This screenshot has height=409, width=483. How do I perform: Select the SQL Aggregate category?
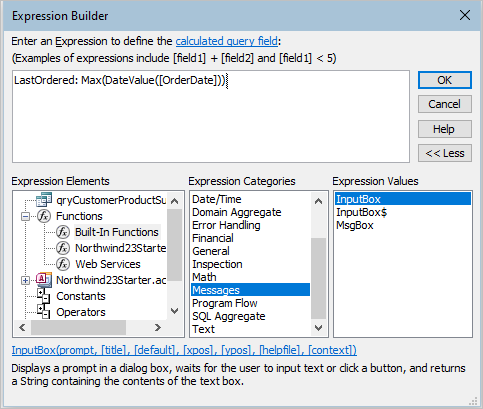coord(250,316)
